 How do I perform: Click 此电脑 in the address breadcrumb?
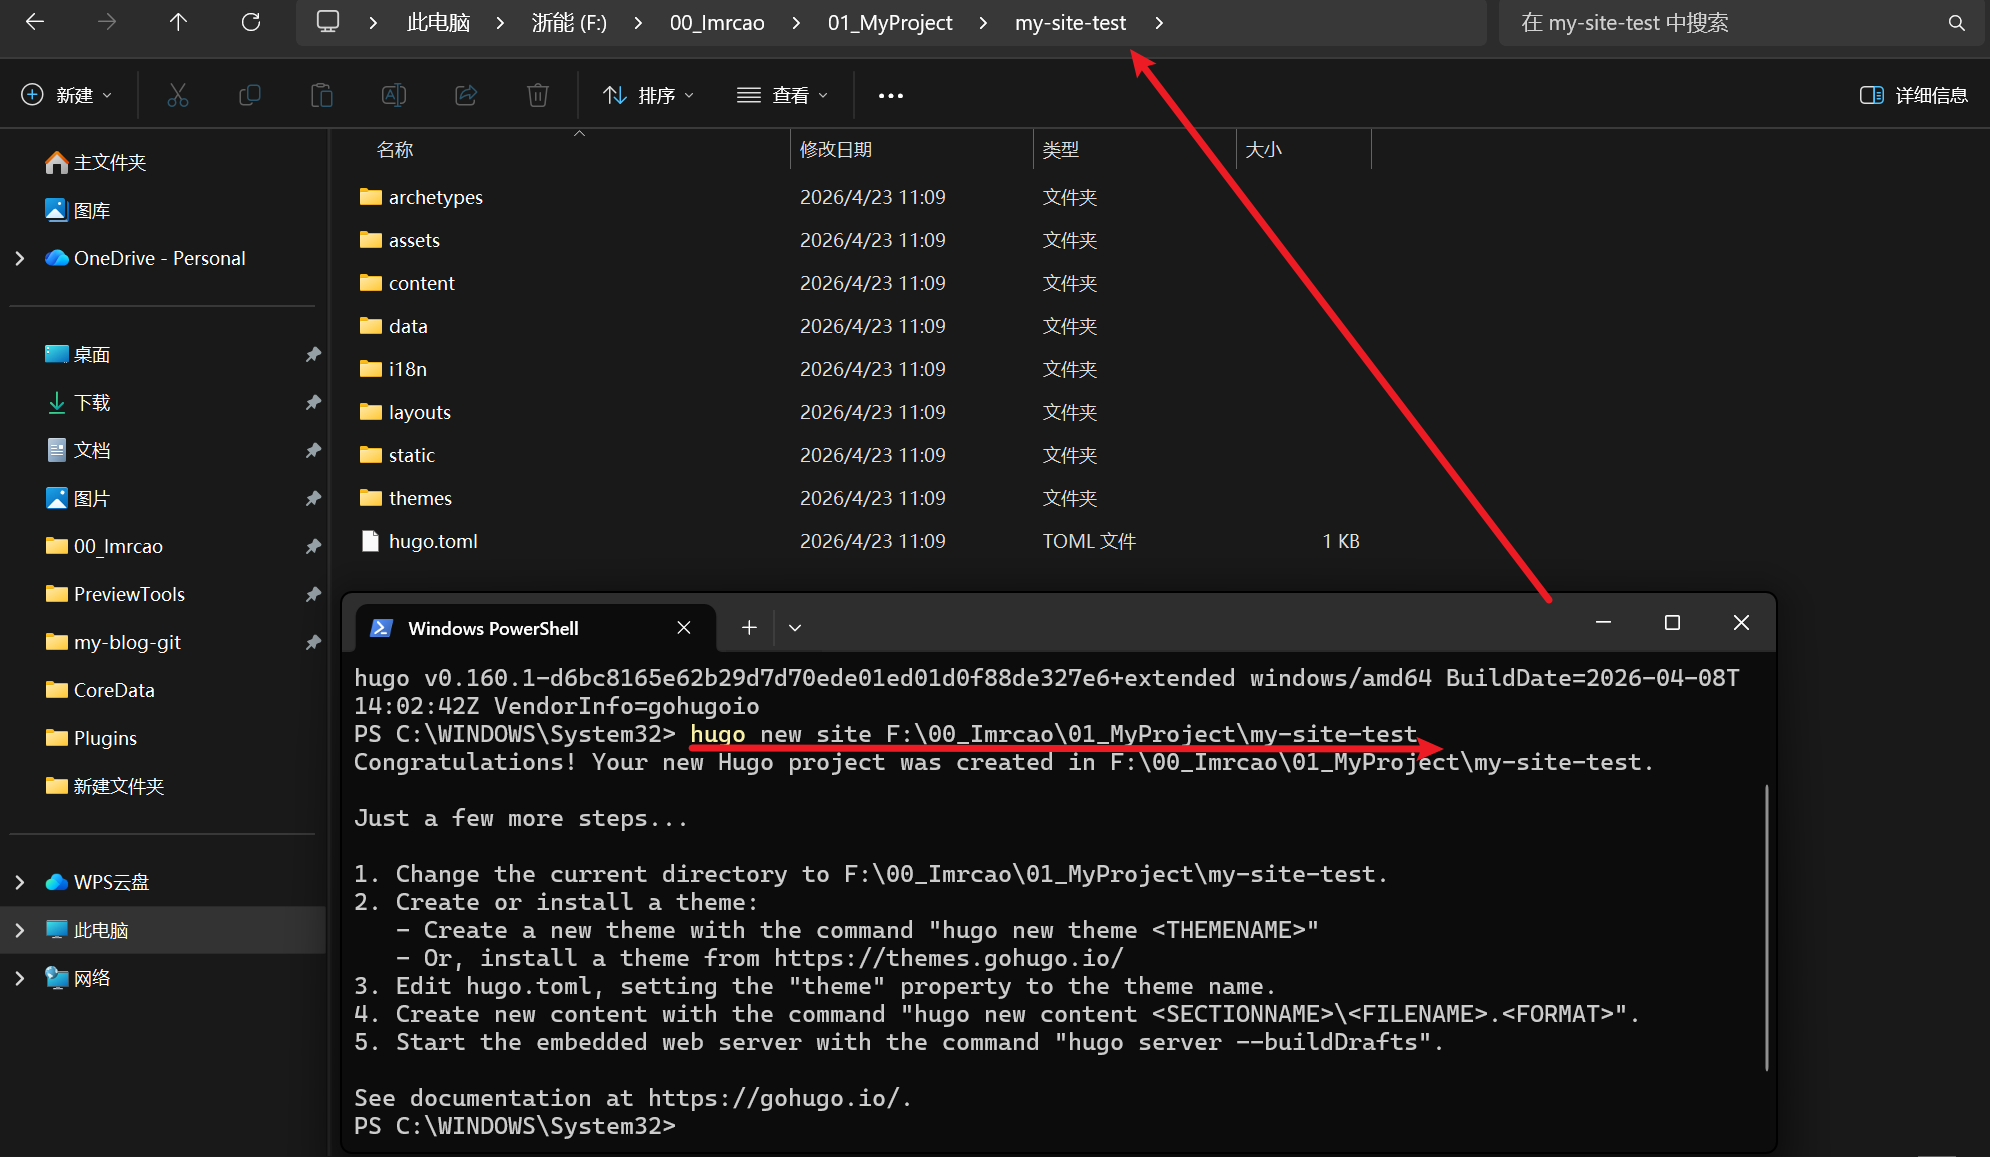pos(438,22)
